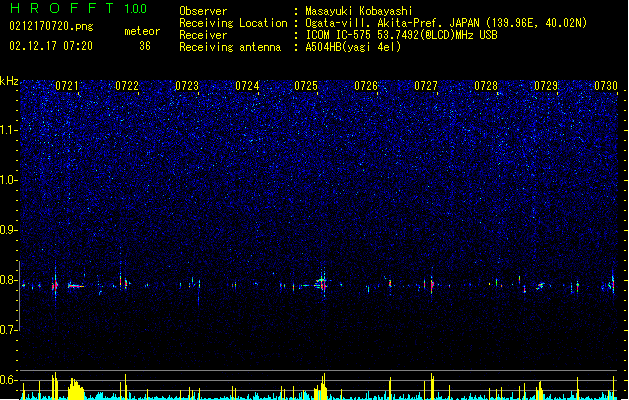Click the Observer label
This screenshot has height=400, width=629.
point(203,11)
